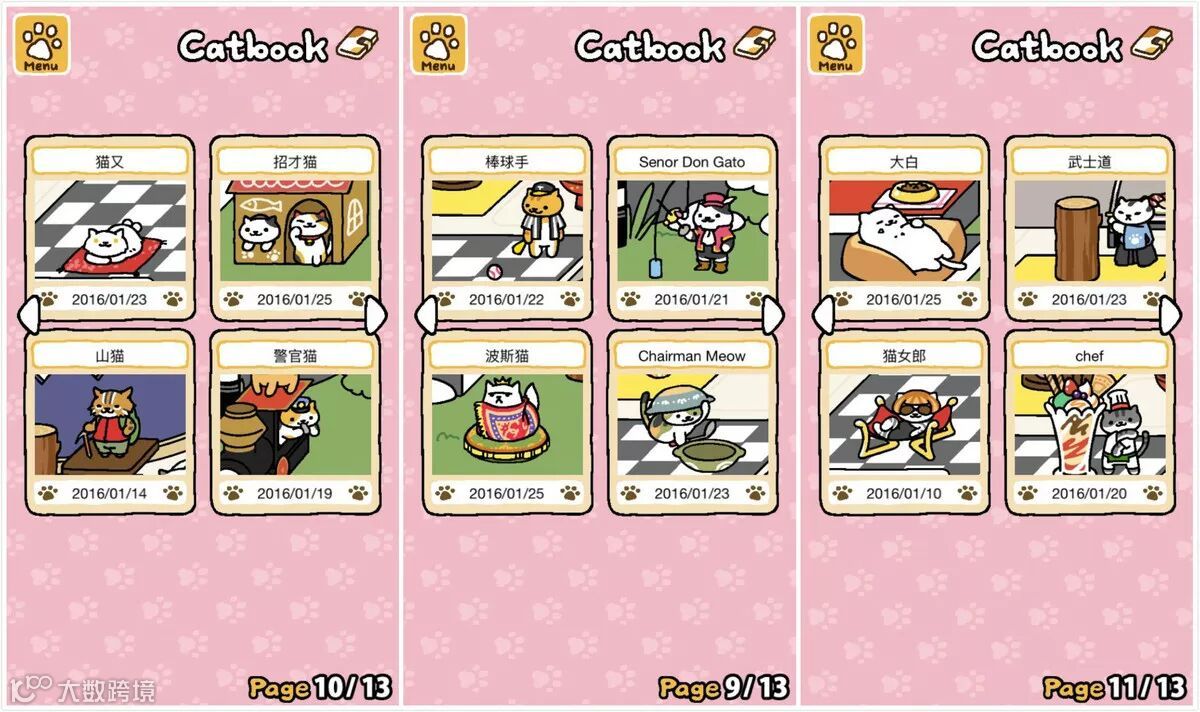Open the paw Menu on page 9 screen
This screenshot has height=712, width=1200.
click(x=438, y=44)
